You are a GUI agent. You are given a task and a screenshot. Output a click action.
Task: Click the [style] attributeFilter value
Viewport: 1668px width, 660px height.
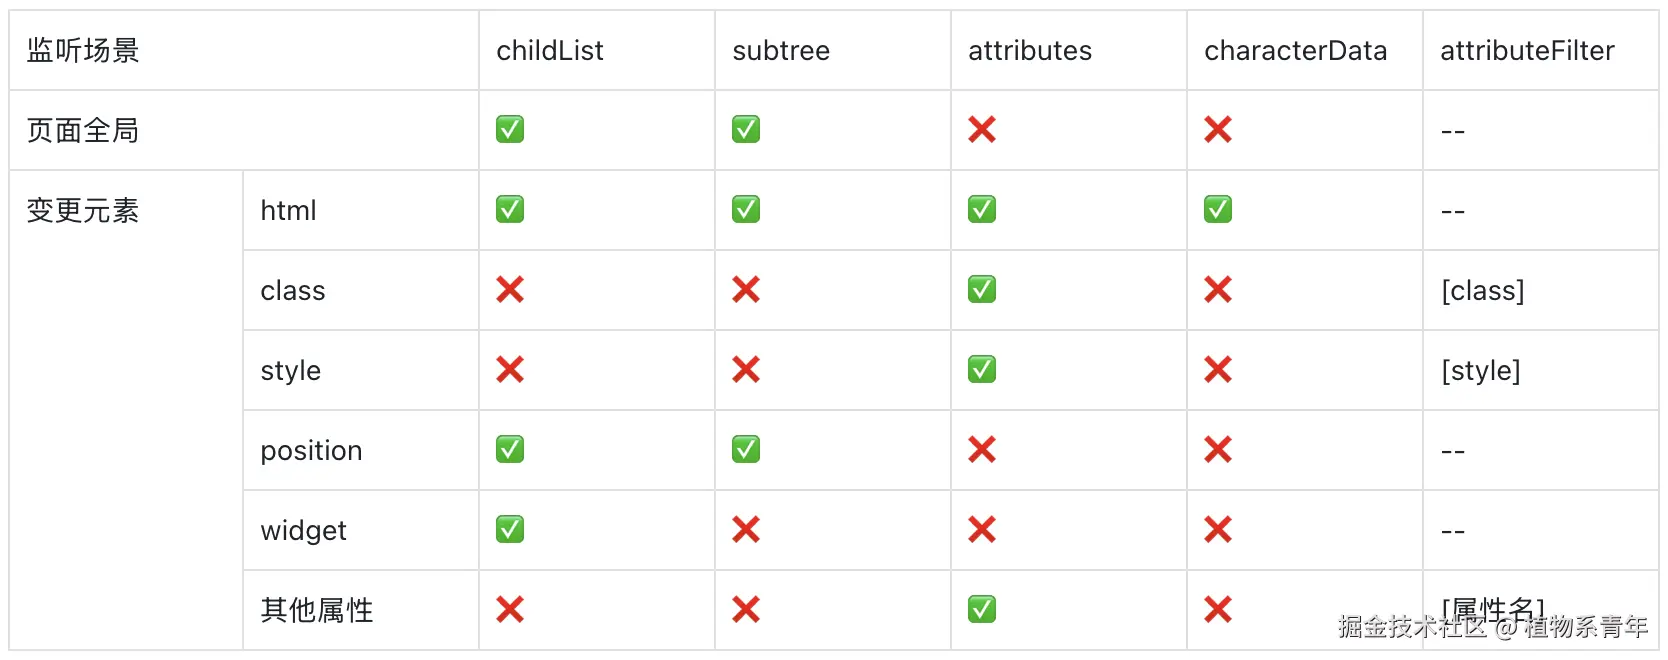tap(1480, 371)
